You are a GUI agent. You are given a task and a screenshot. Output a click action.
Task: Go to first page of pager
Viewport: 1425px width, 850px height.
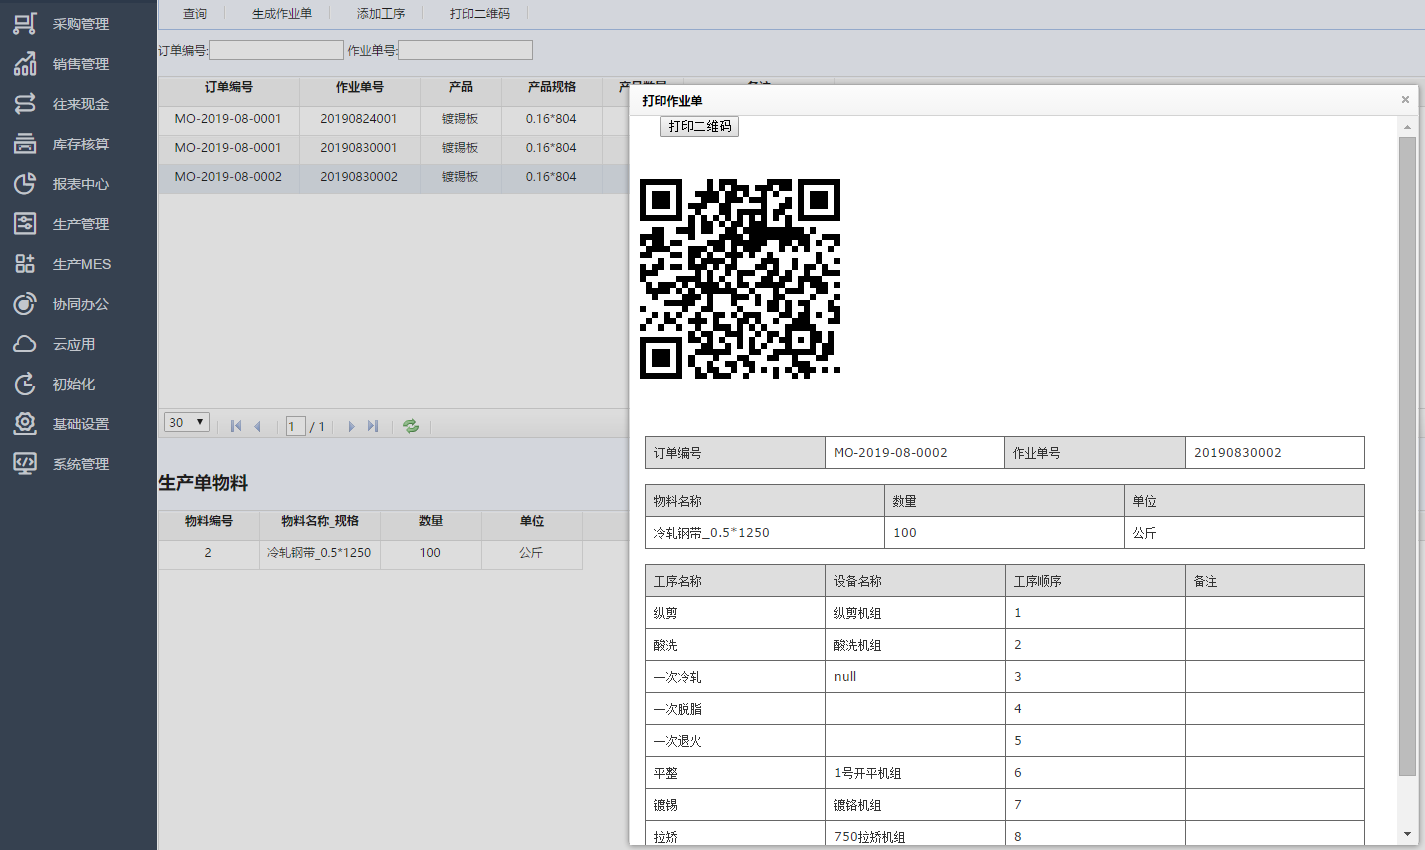tap(236, 426)
